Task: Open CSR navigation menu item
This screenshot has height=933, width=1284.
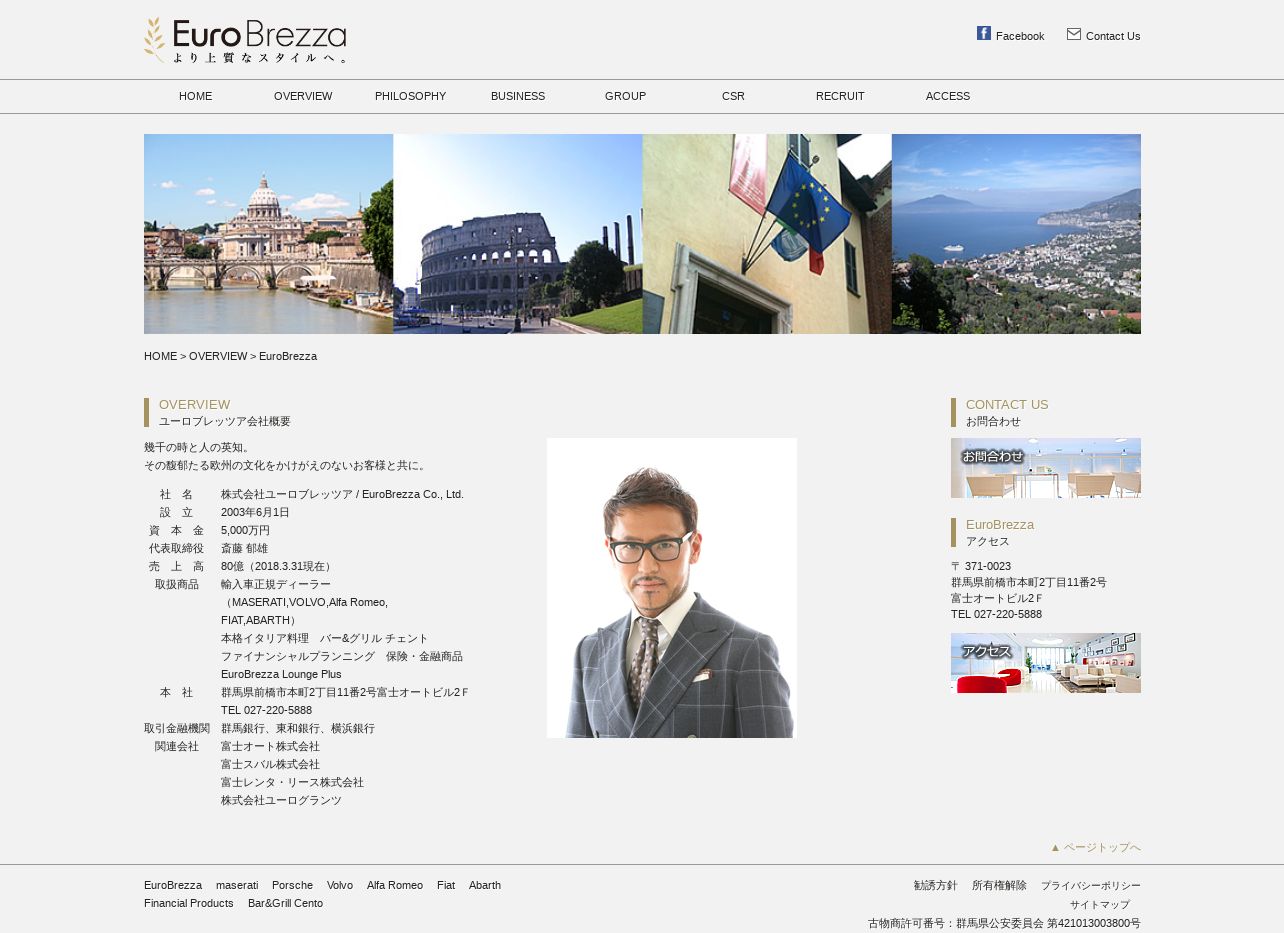Action: (733, 96)
